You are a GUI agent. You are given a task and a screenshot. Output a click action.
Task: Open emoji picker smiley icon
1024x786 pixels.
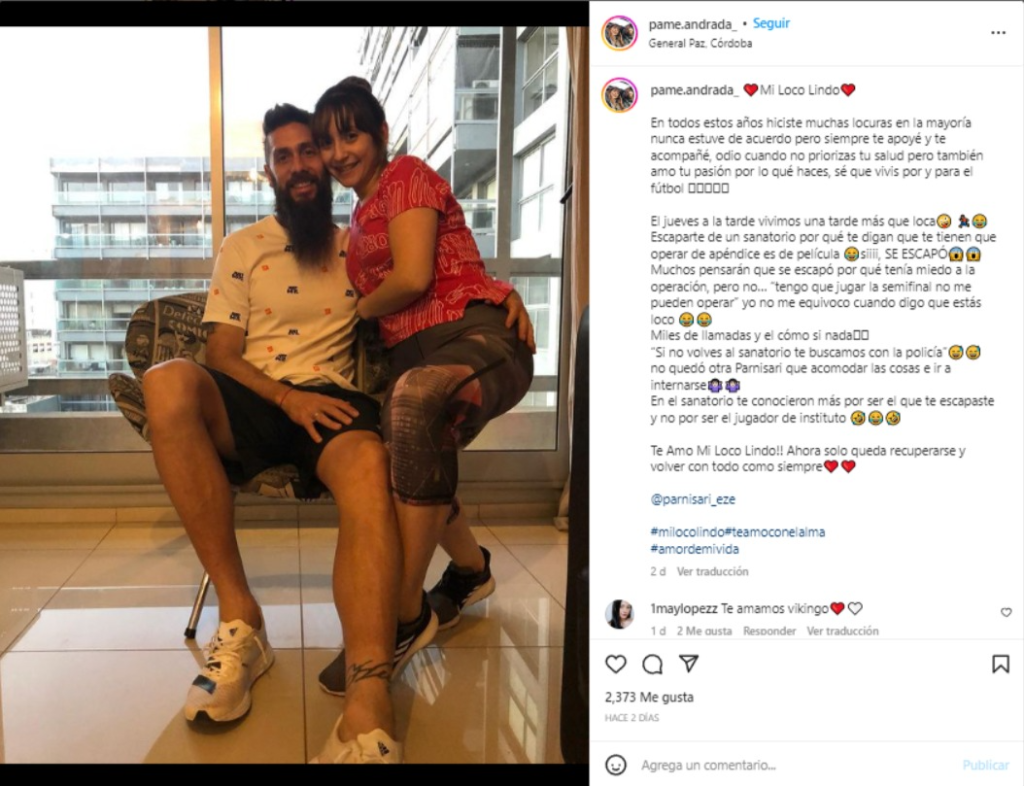click(615, 764)
